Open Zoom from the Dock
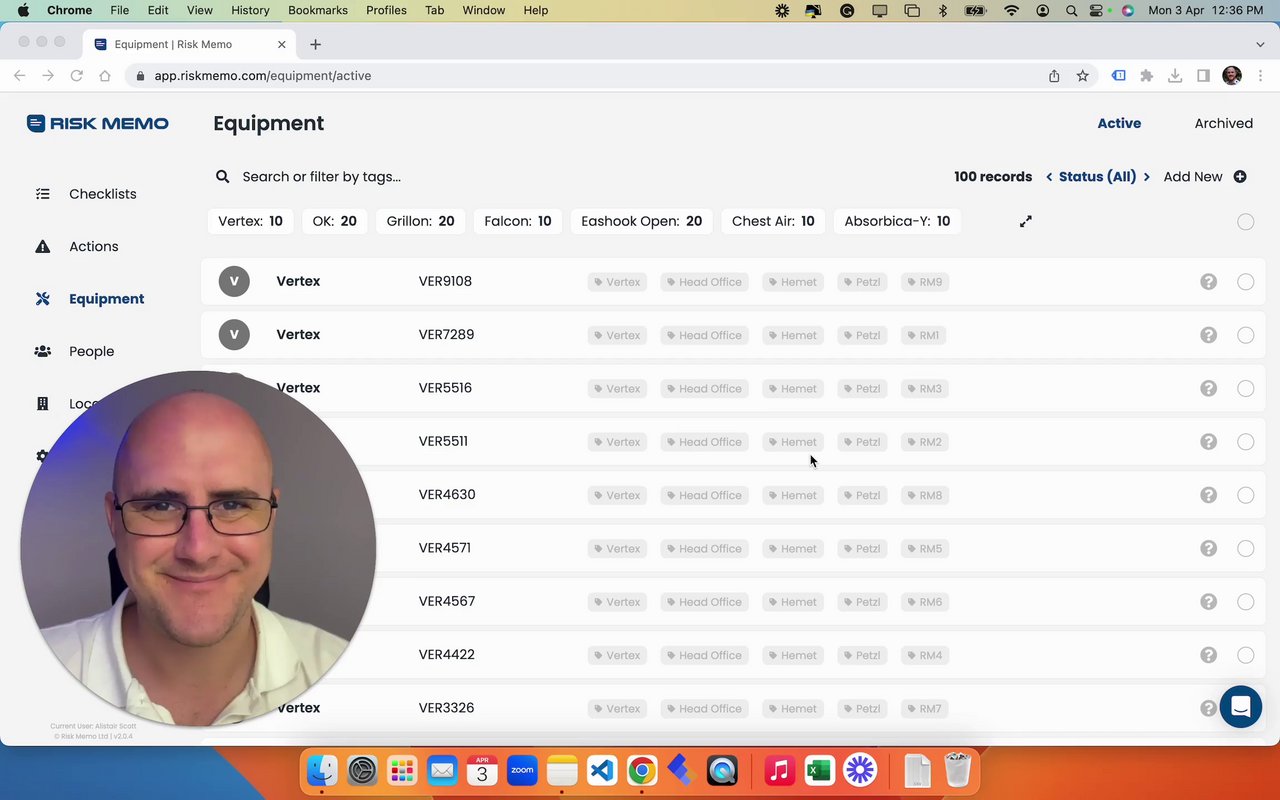1280x800 pixels. pos(522,771)
